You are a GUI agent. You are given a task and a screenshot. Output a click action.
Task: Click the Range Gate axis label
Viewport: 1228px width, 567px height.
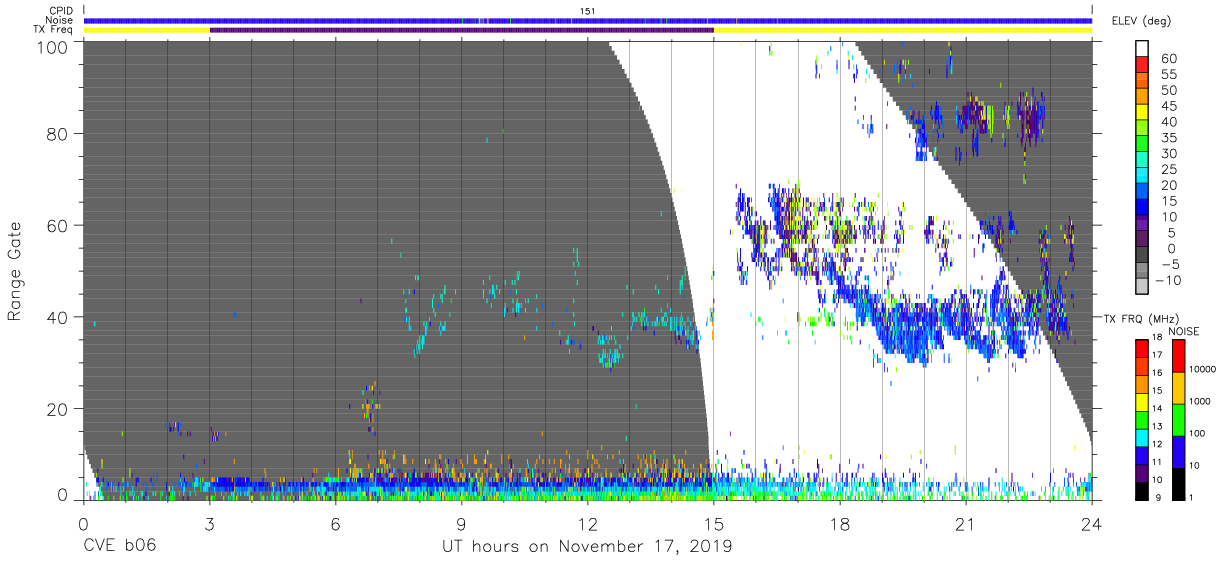(15, 271)
